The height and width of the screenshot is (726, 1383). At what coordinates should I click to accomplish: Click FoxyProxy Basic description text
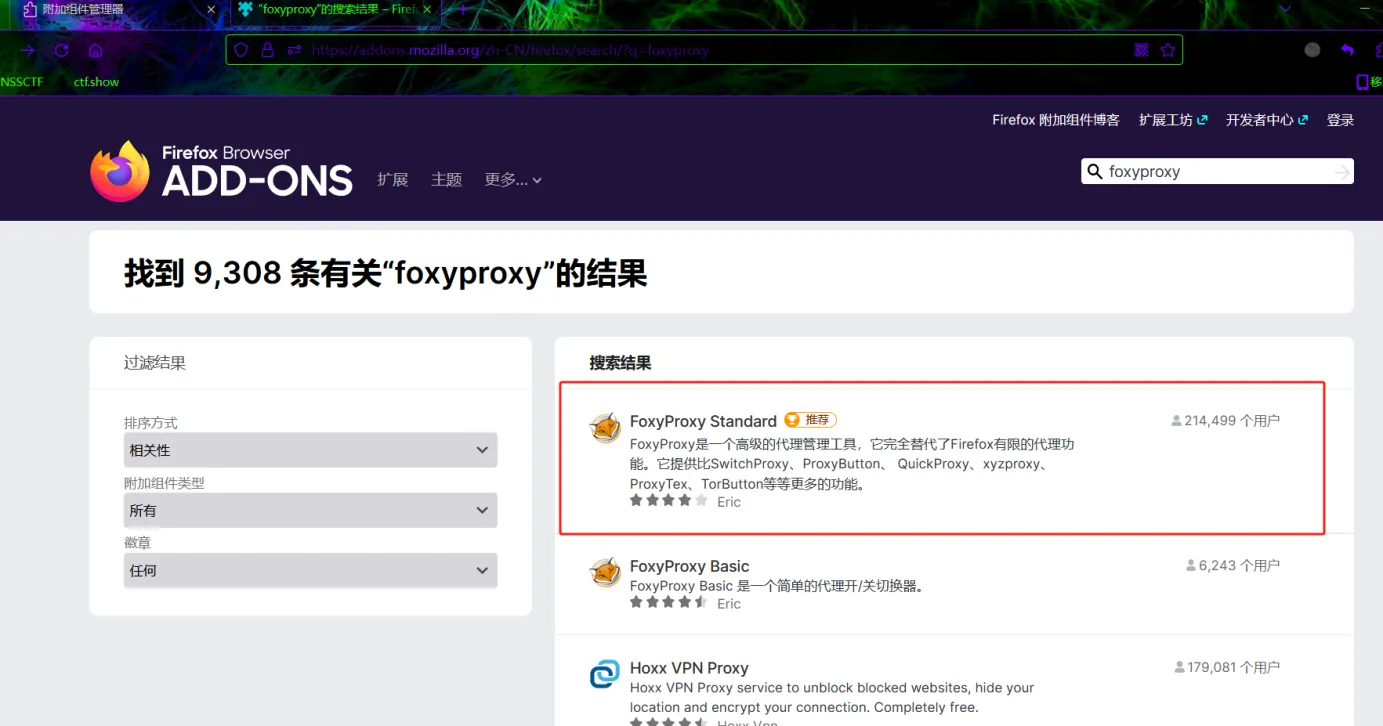pos(777,586)
